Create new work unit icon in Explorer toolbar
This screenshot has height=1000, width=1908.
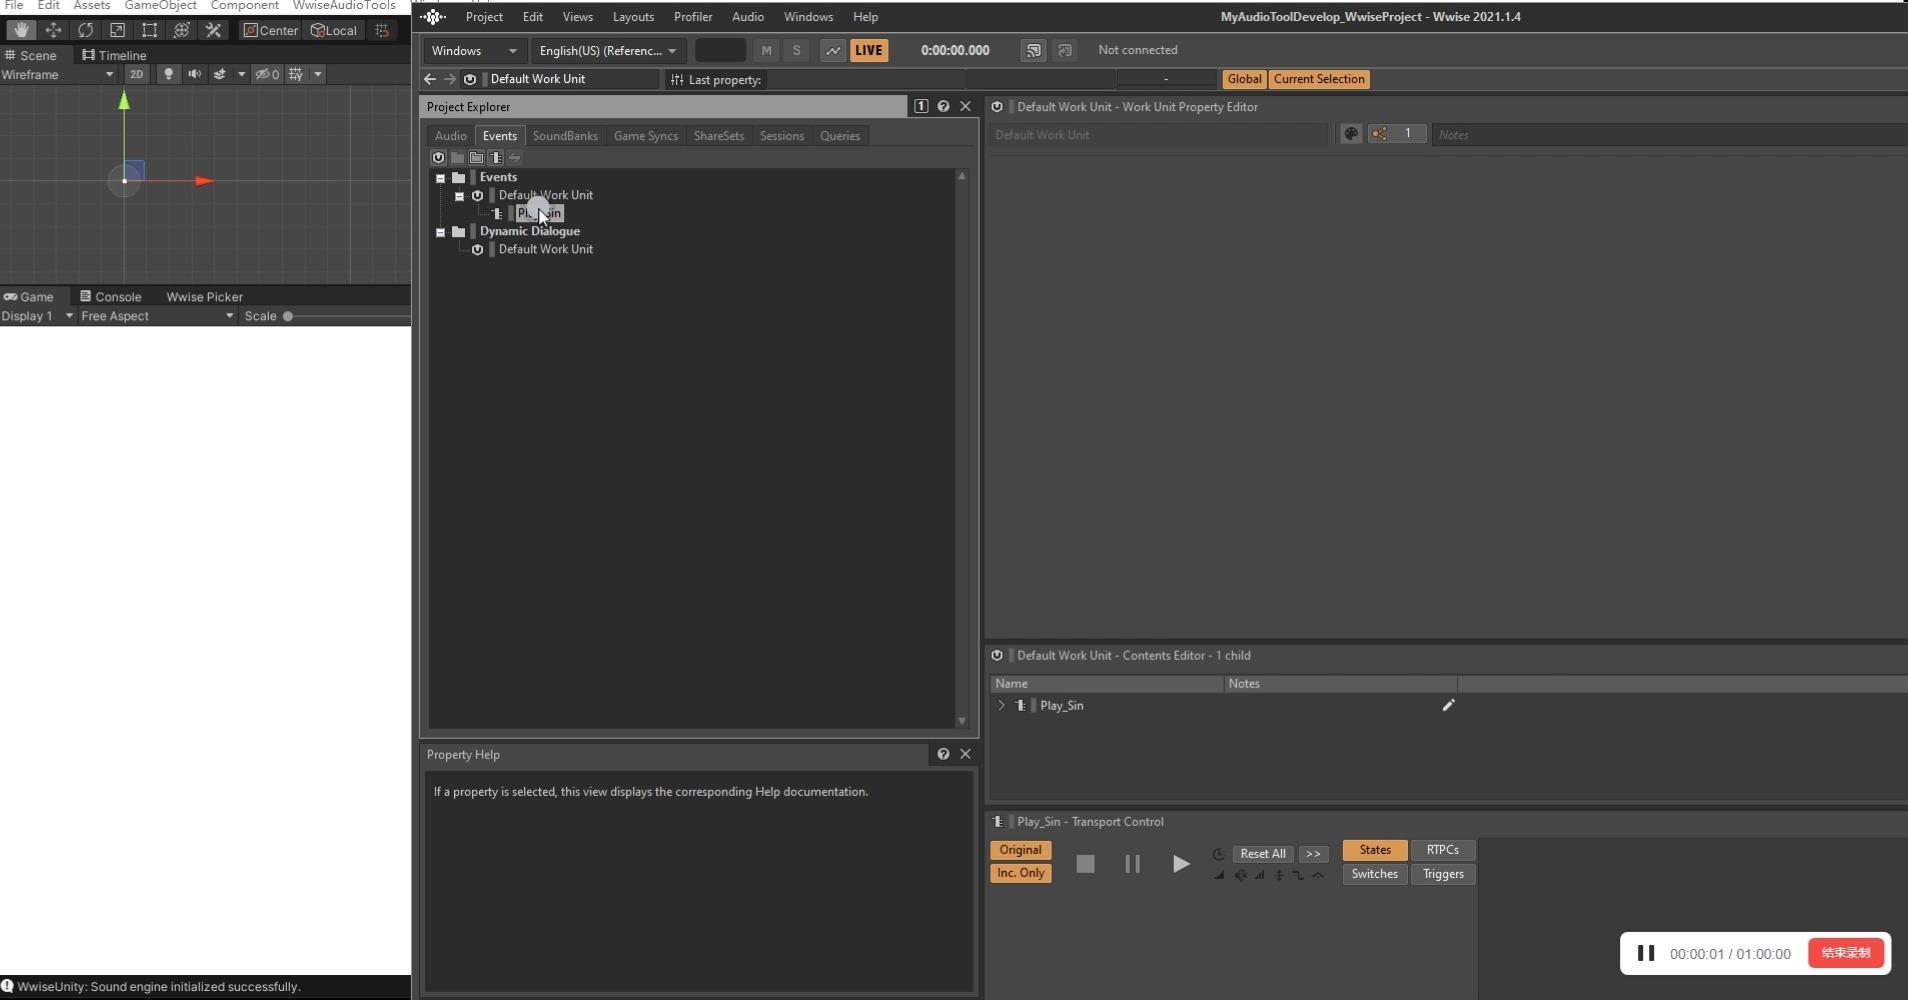click(x=438, y=158)
